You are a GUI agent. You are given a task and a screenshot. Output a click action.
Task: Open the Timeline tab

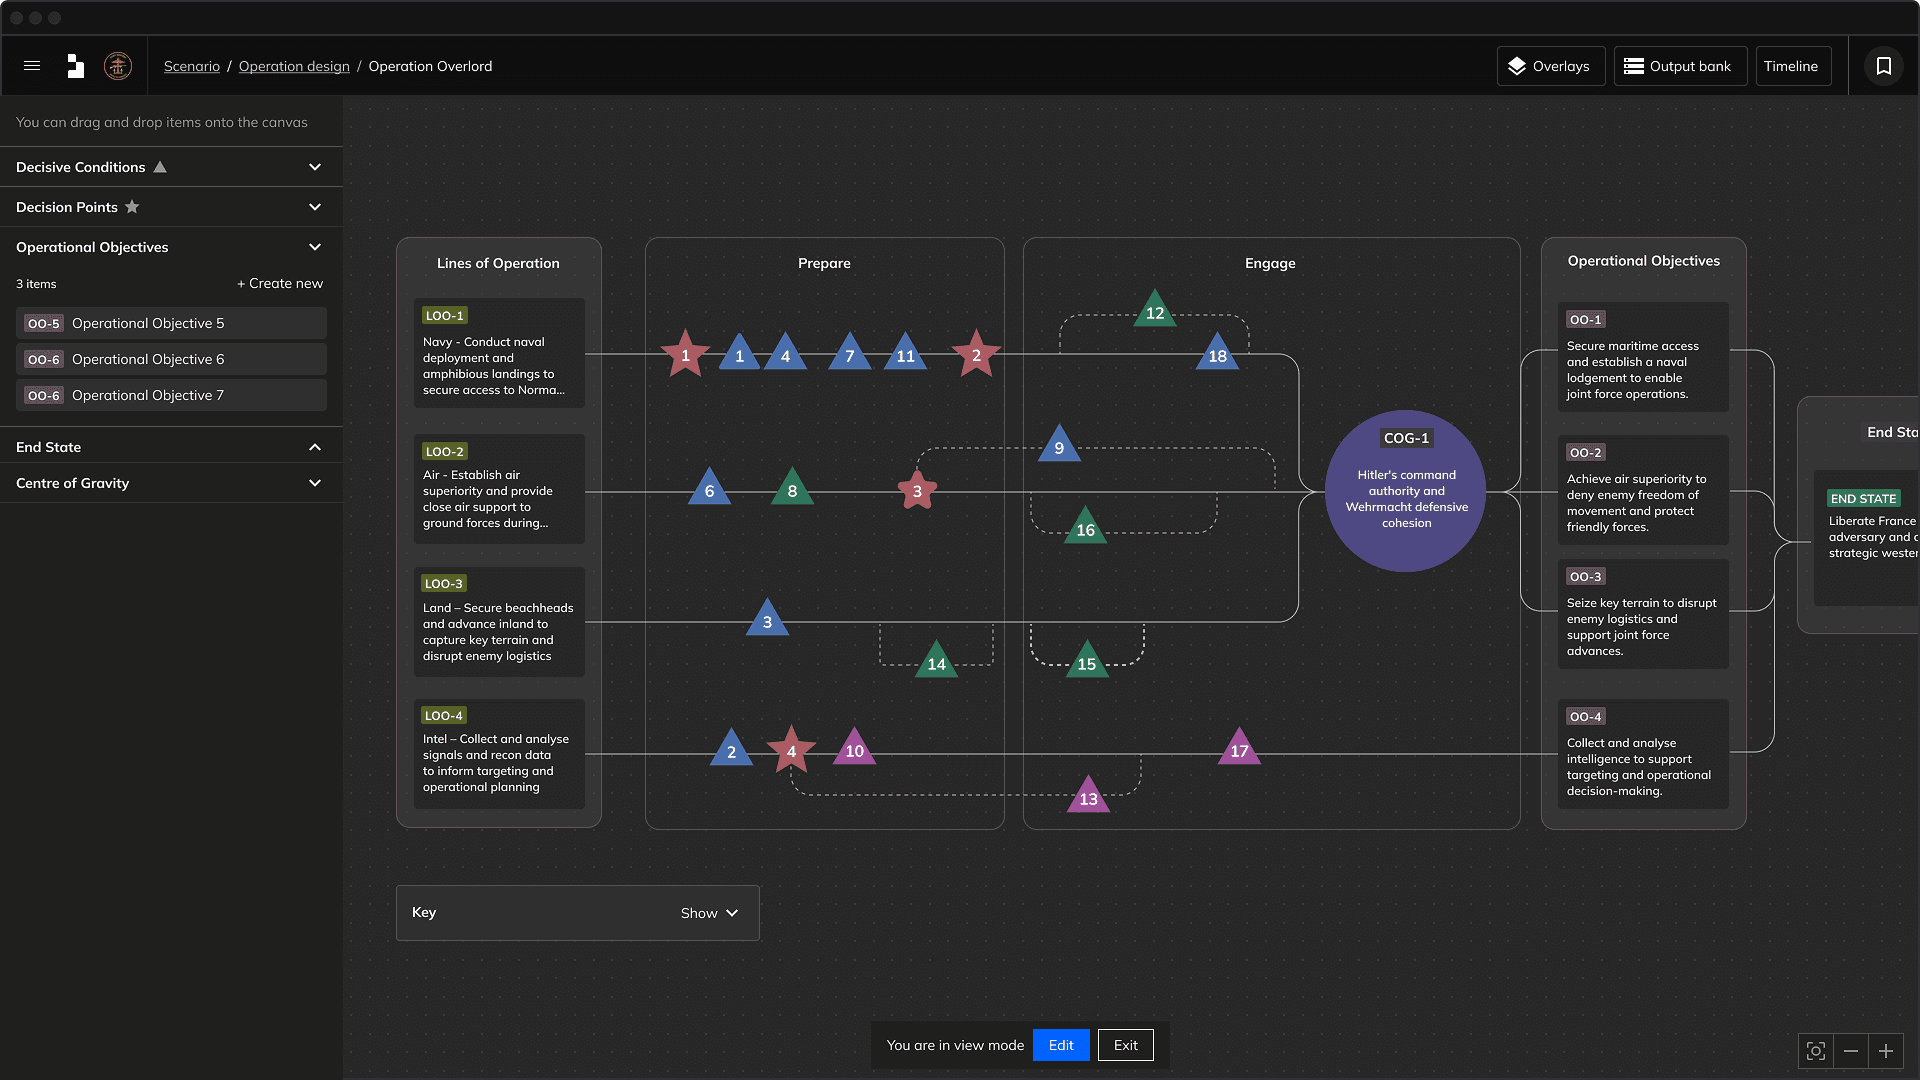pos(1791,66)
